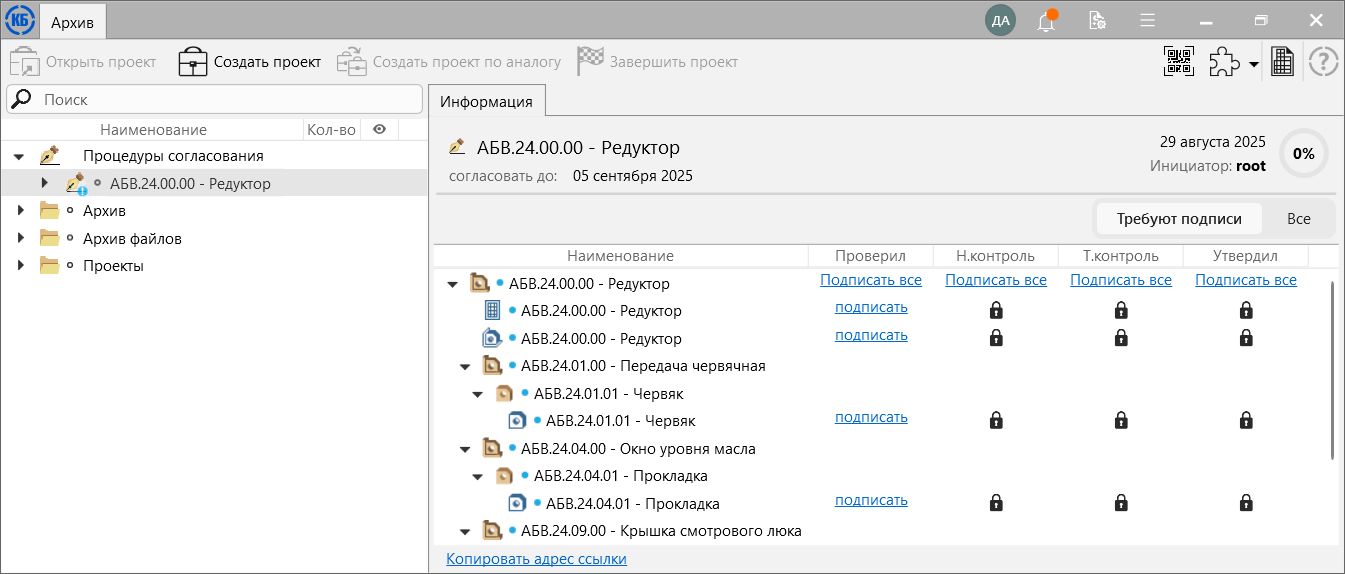Click the Создать проект briefcase button
This screenshot has width=1345, height=574.
pos(250,62)
